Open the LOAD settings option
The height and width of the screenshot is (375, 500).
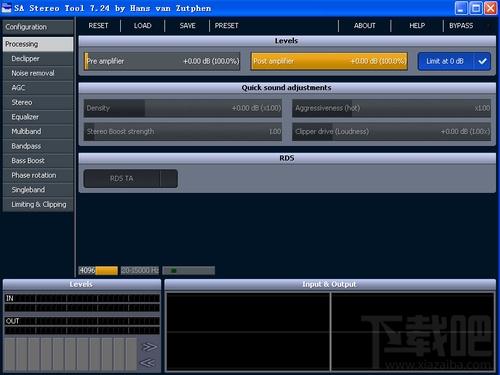click(143, 26)
